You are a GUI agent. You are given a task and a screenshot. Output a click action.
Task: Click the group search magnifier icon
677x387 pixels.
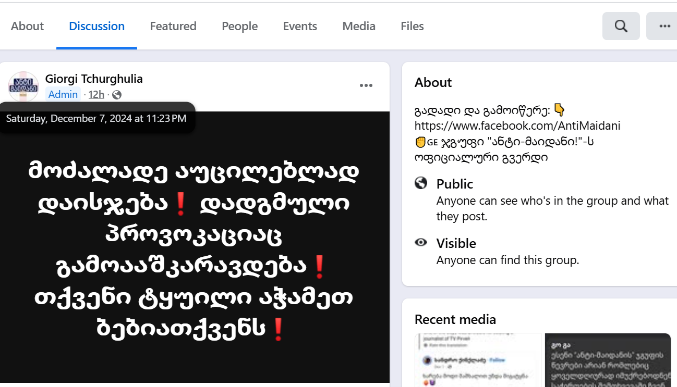621,26
